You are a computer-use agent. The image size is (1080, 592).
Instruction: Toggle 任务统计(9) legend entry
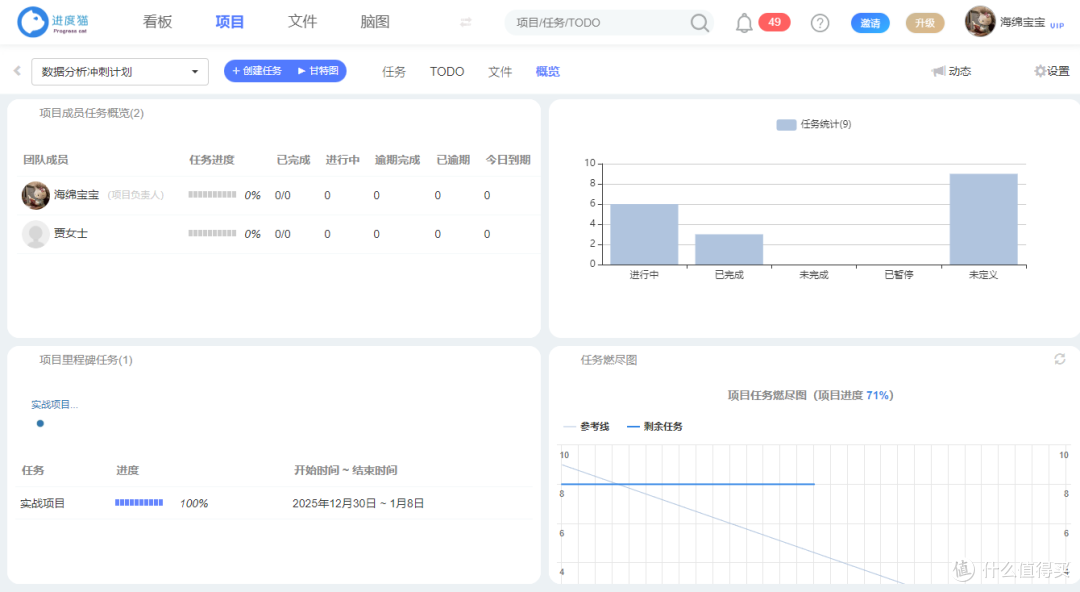point(813,124)
